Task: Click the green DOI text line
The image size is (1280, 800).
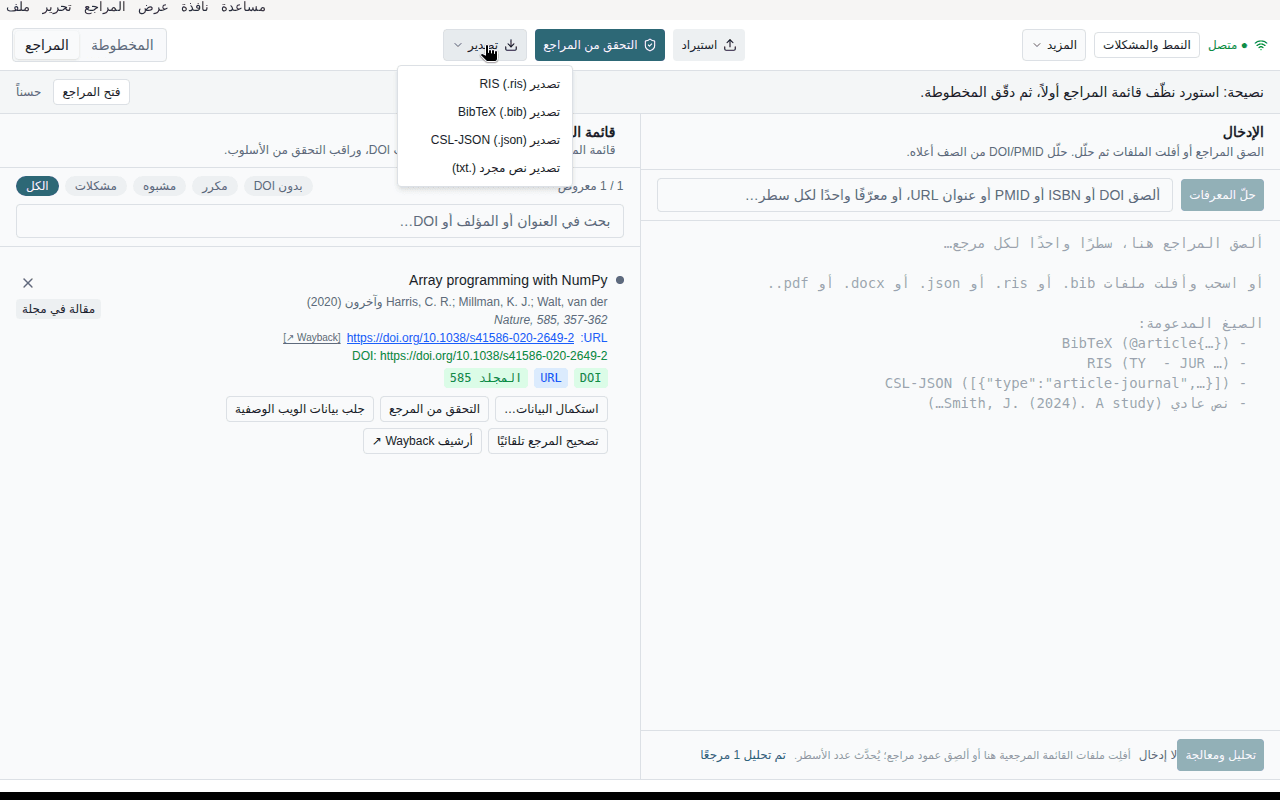Action: (x=480, y=356)
